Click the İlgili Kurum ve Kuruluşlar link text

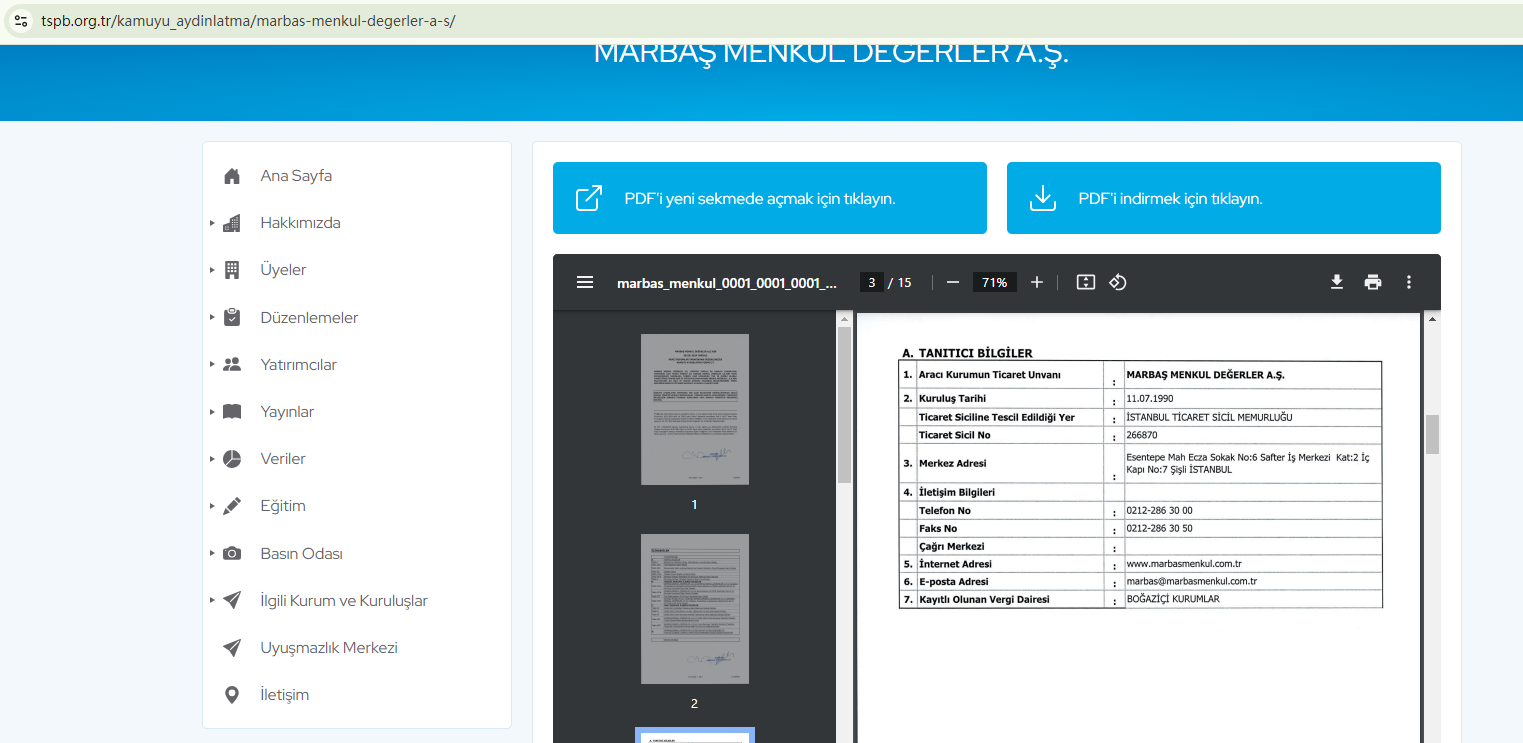[x=344, y=601]
